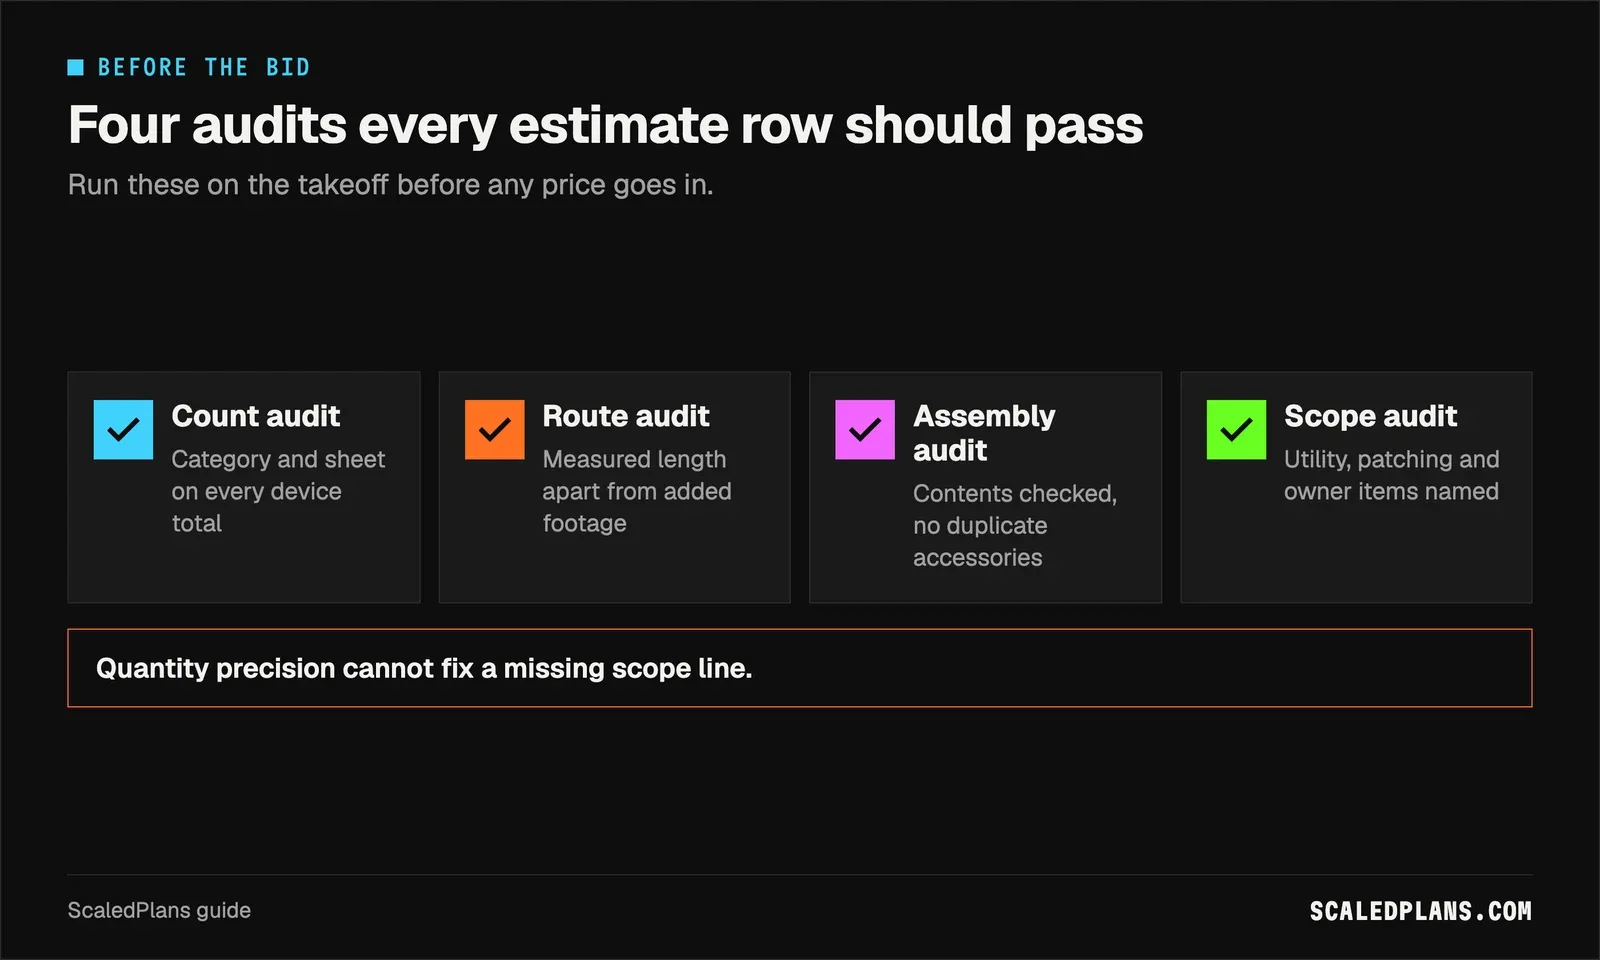Click the blue square beside BEFORE THE BID
Image resolution: width=1600 pixels, height=960 pixels.
[76, 67]
